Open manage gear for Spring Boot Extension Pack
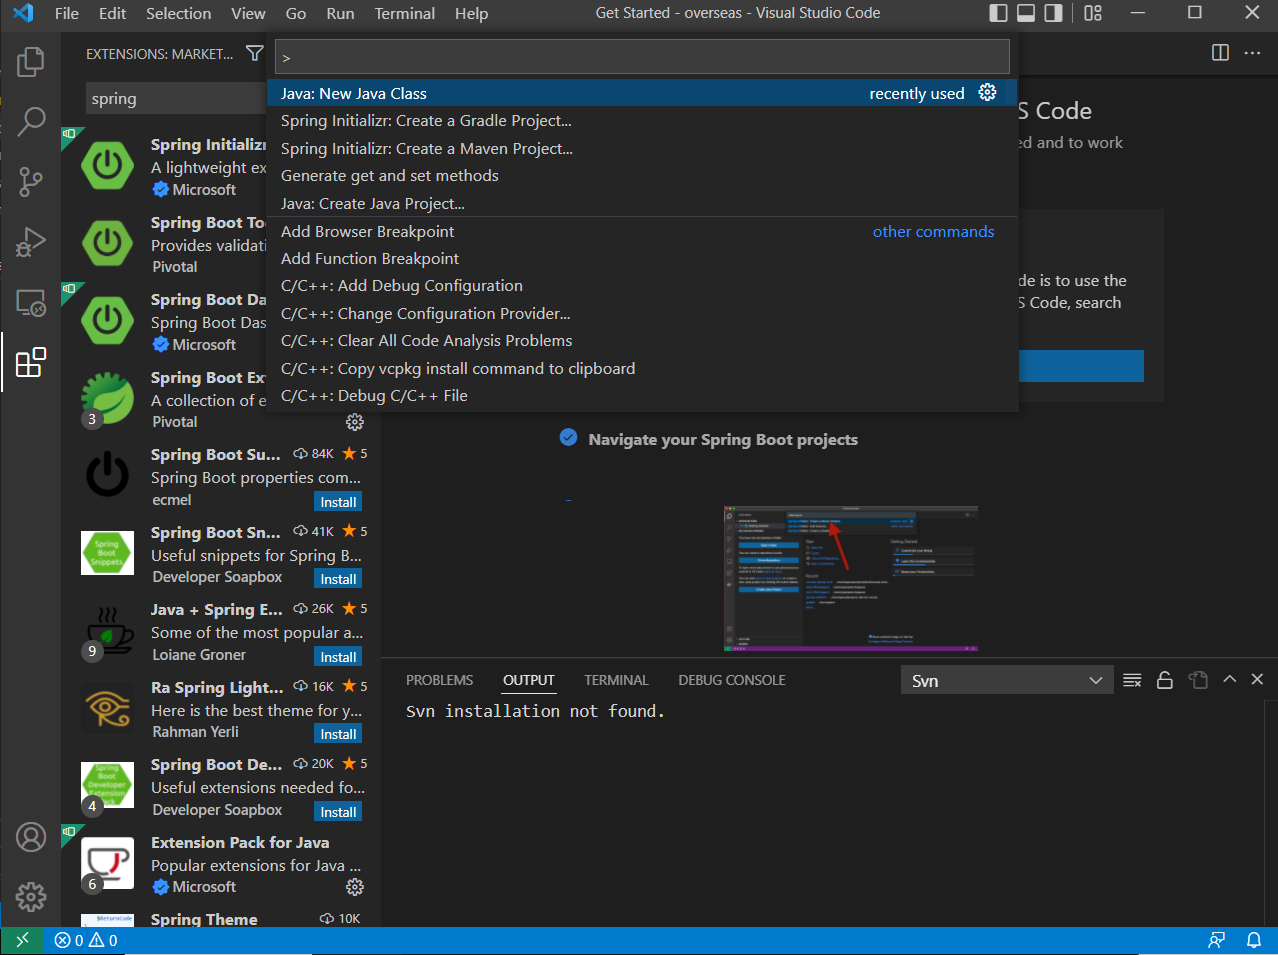Screen dimensions: 1278x955 pos(355,422)
